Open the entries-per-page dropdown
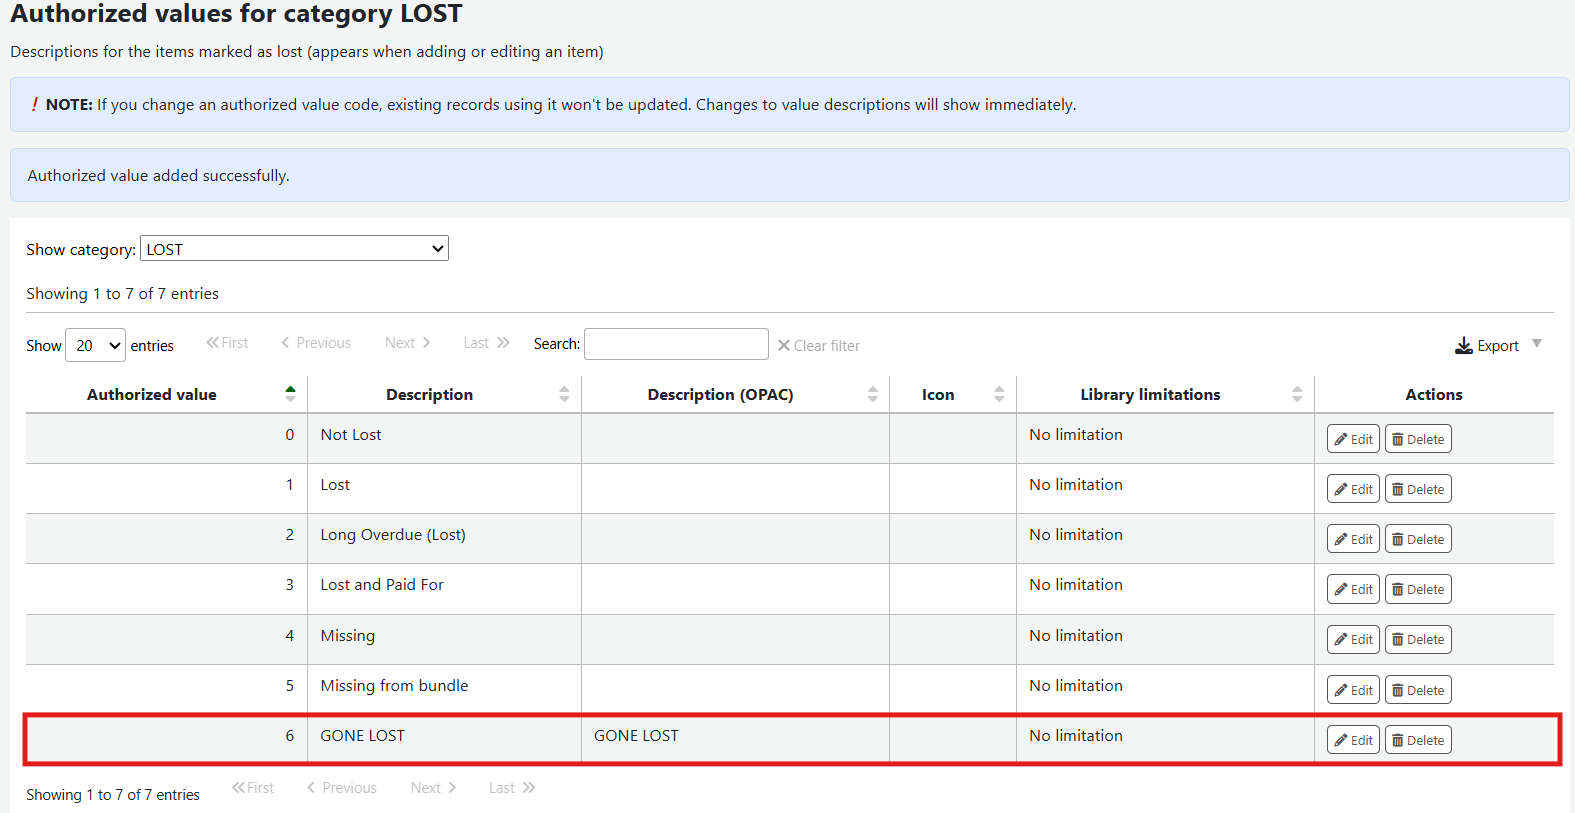Screen dimensions: 1575x813 click(96, 345)
